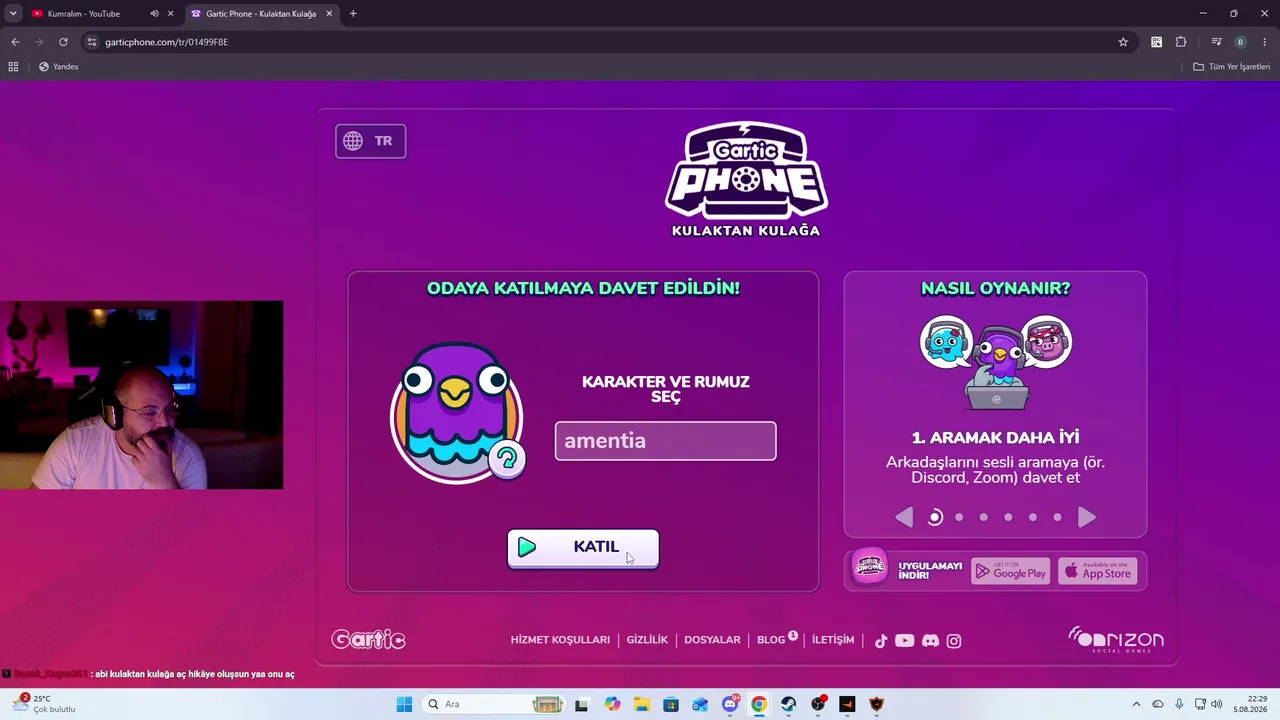Open the clock showing 22:29
Viewport: 1280px width, 720px height.
1250,704
